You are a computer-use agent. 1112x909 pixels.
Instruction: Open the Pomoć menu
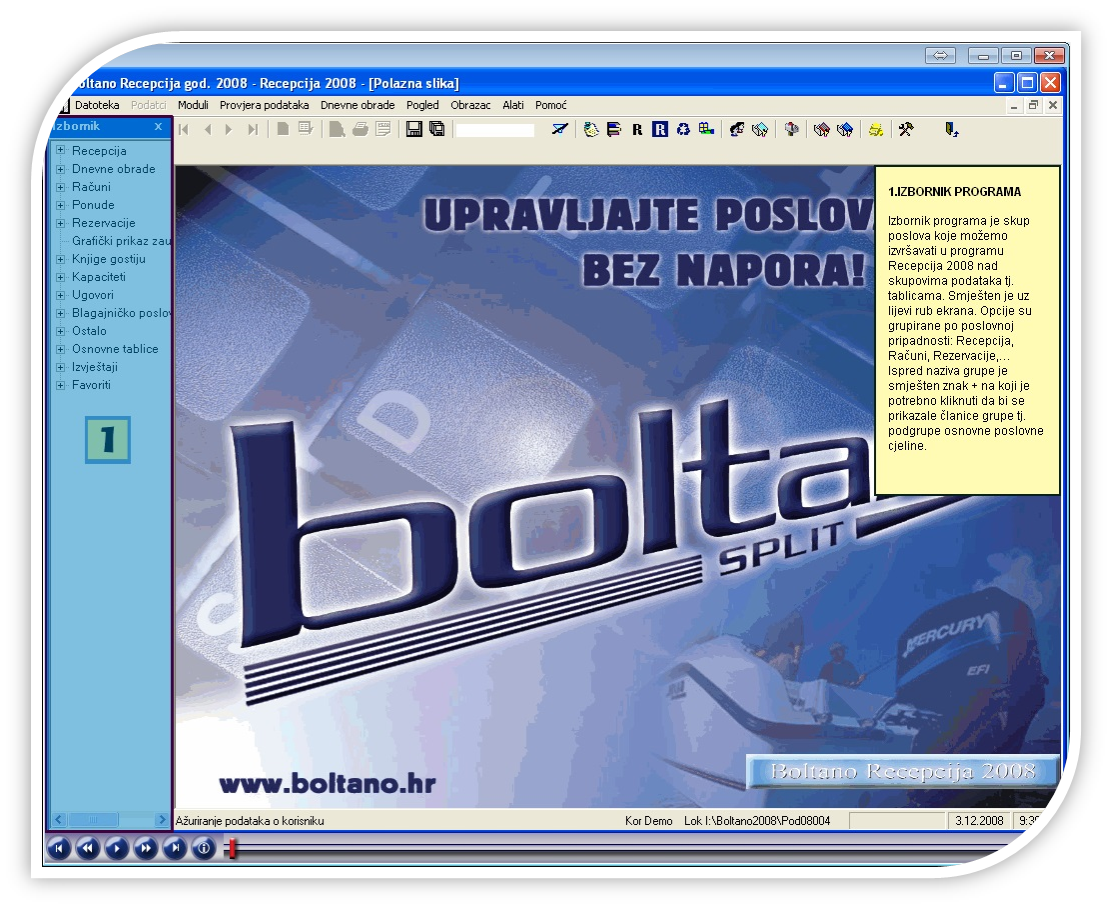(x=551, y=105)
